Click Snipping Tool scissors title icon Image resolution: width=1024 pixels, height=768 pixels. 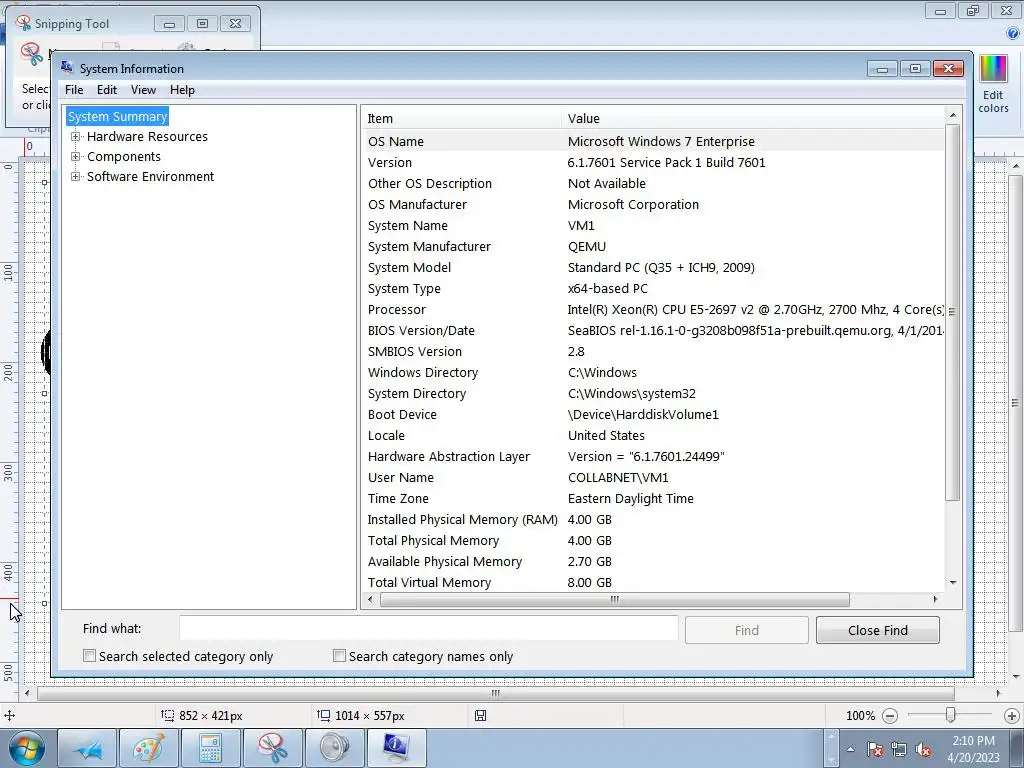(x=24, y=23)
